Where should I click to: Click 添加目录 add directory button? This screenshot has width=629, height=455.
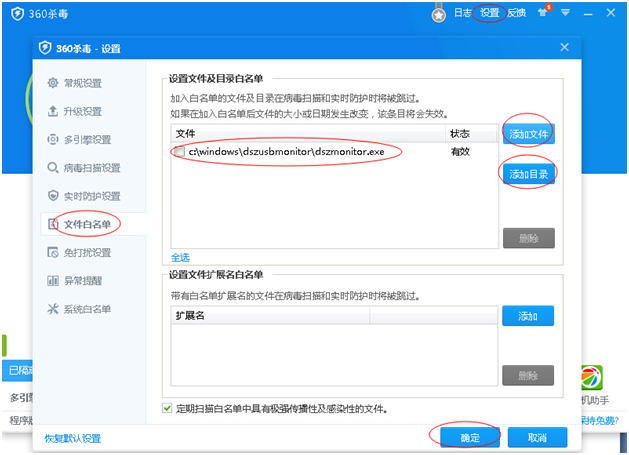pos(528,174)
